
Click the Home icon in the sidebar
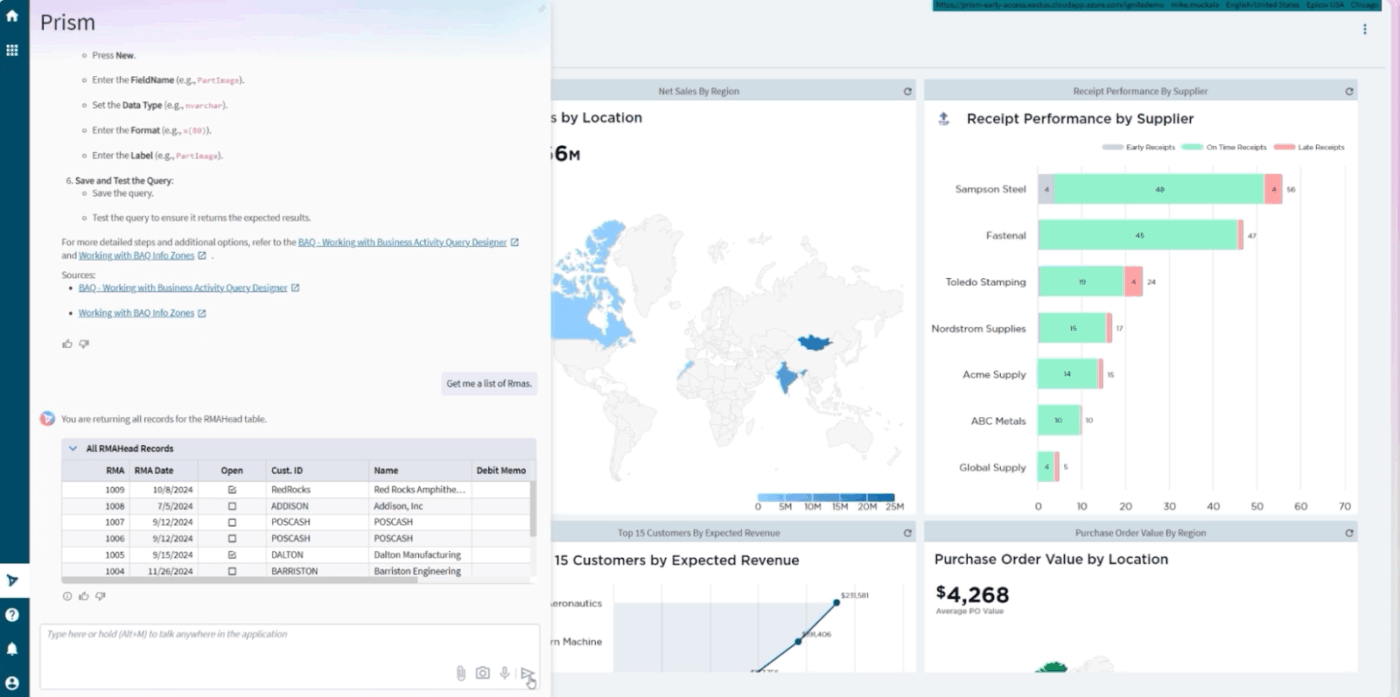[12, 17]
